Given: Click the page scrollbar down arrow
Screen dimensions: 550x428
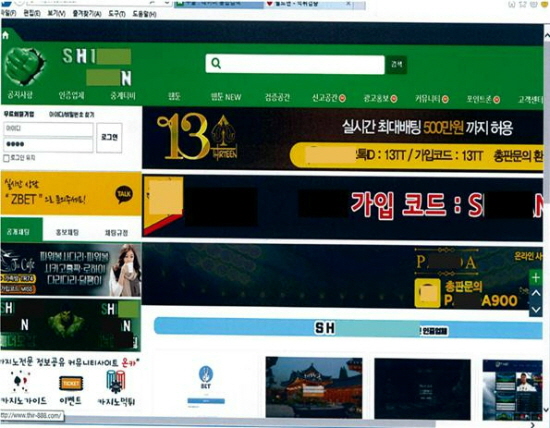Looking at the screenshot, I should (x=546, y=409).
